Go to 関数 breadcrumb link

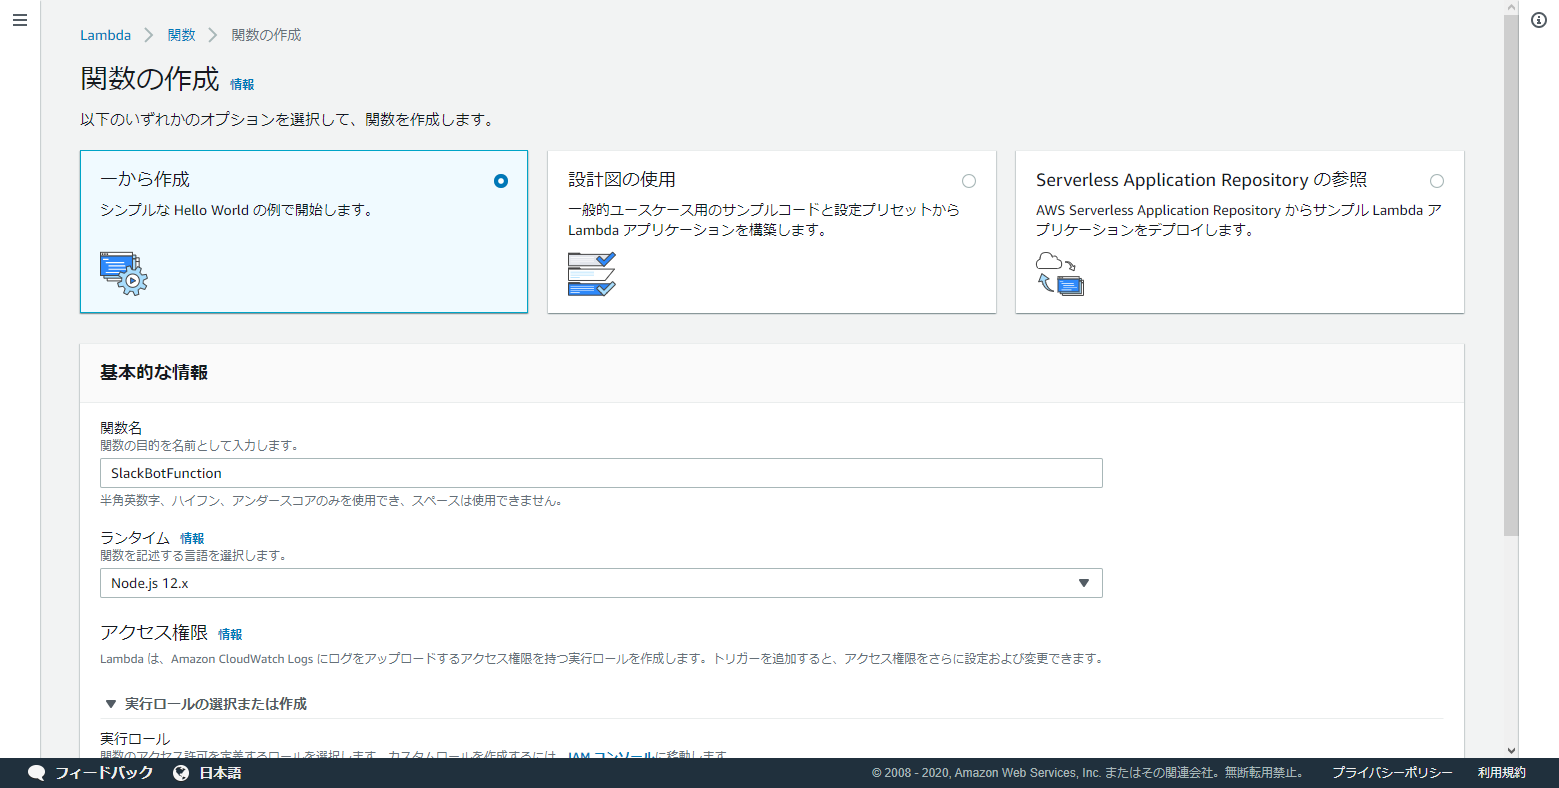click(182, 35)
